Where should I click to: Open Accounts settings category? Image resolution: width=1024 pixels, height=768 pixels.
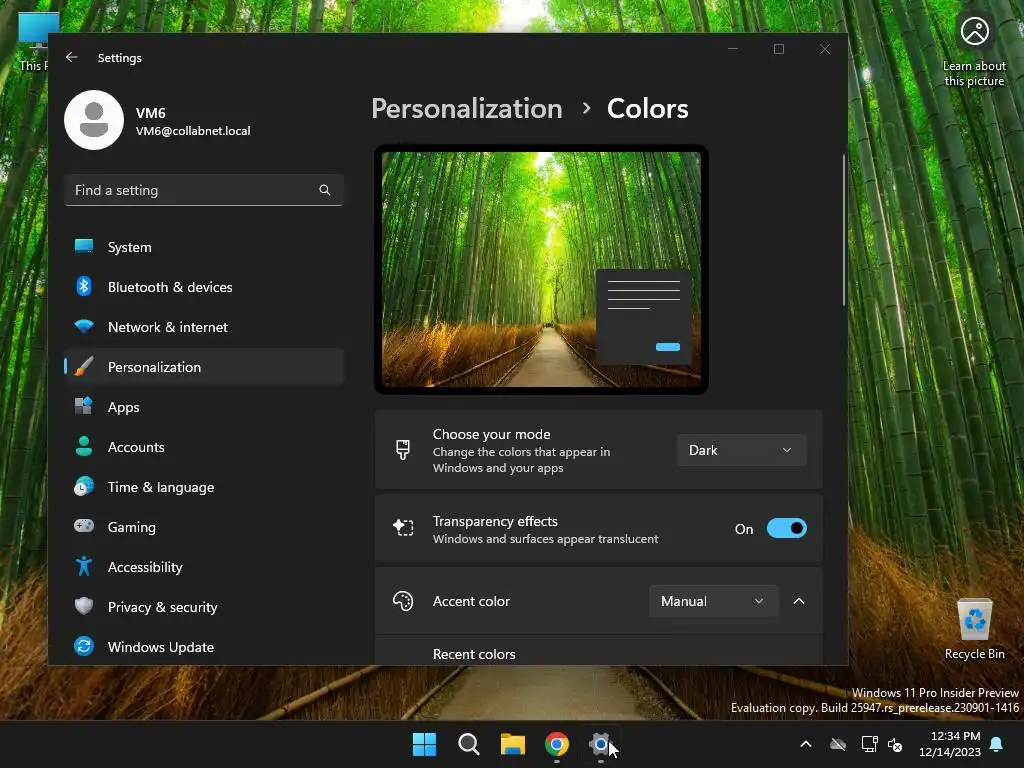[x=204, y=447]
